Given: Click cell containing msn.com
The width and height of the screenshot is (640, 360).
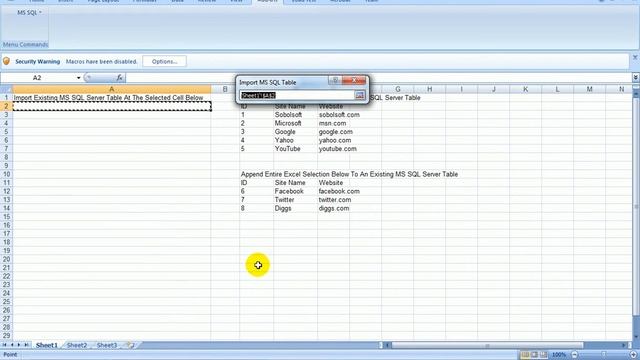Looking at the screenshot, I should tap(333, 123).
